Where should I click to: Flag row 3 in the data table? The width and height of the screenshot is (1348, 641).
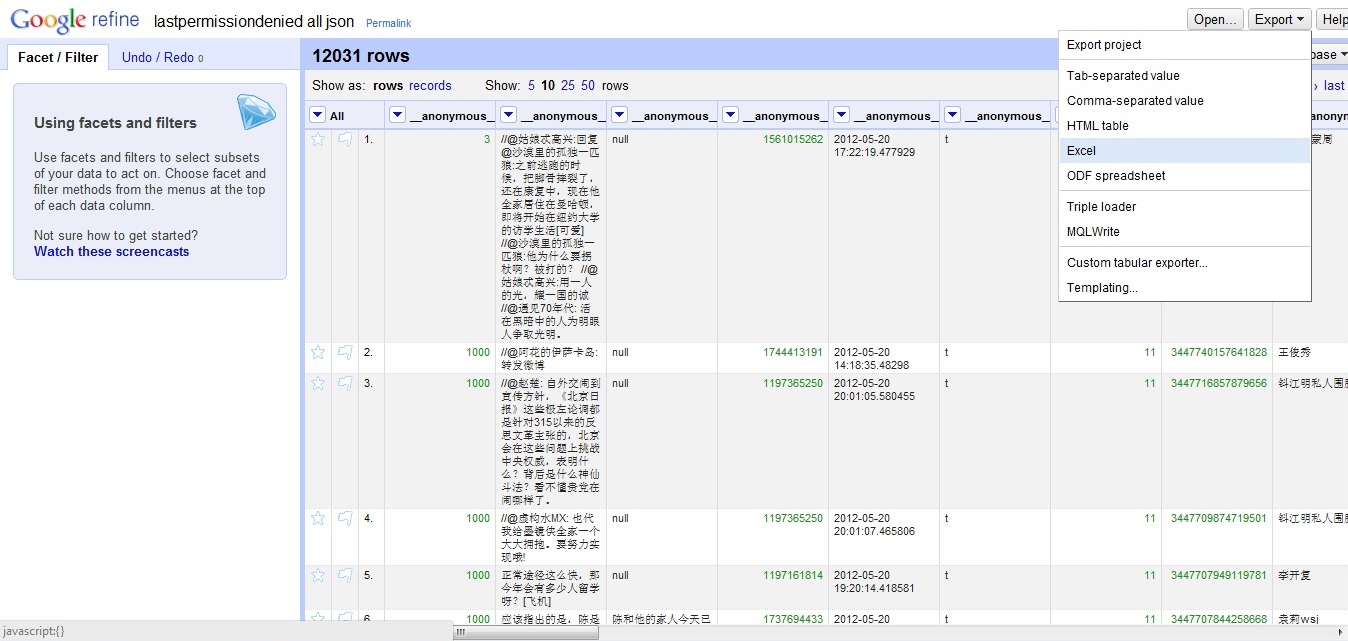[x=345, y=383]
